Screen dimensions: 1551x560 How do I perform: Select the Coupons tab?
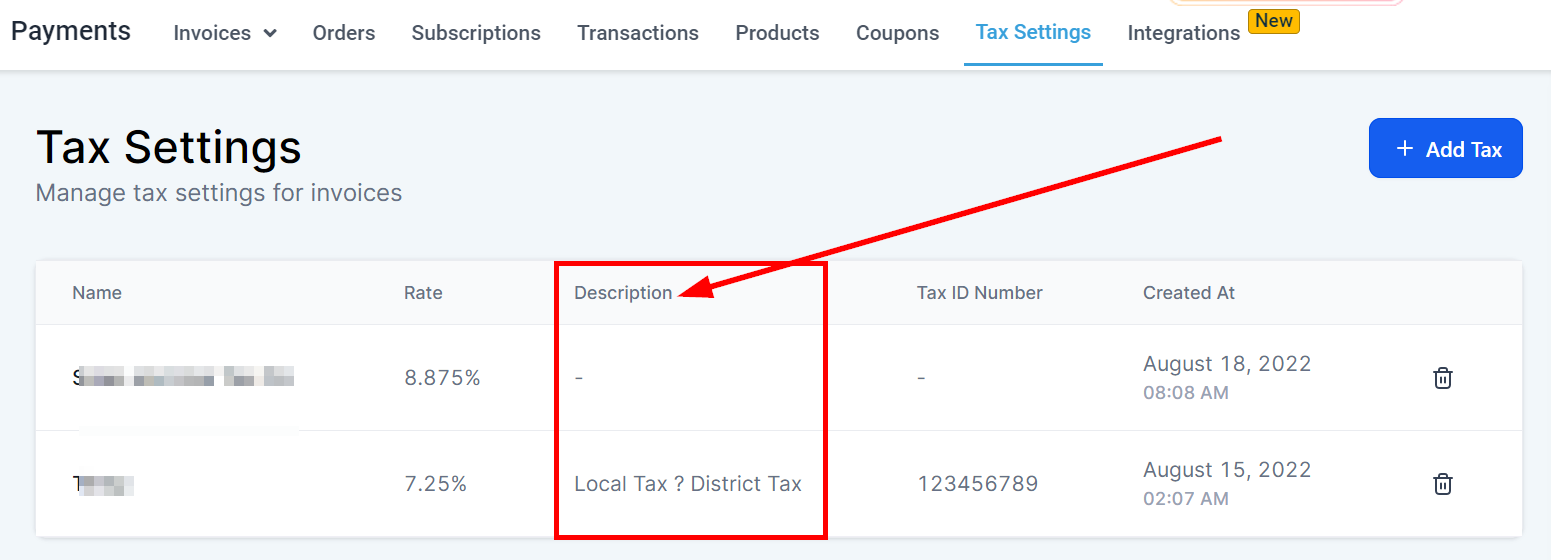[x=897, y=33]
